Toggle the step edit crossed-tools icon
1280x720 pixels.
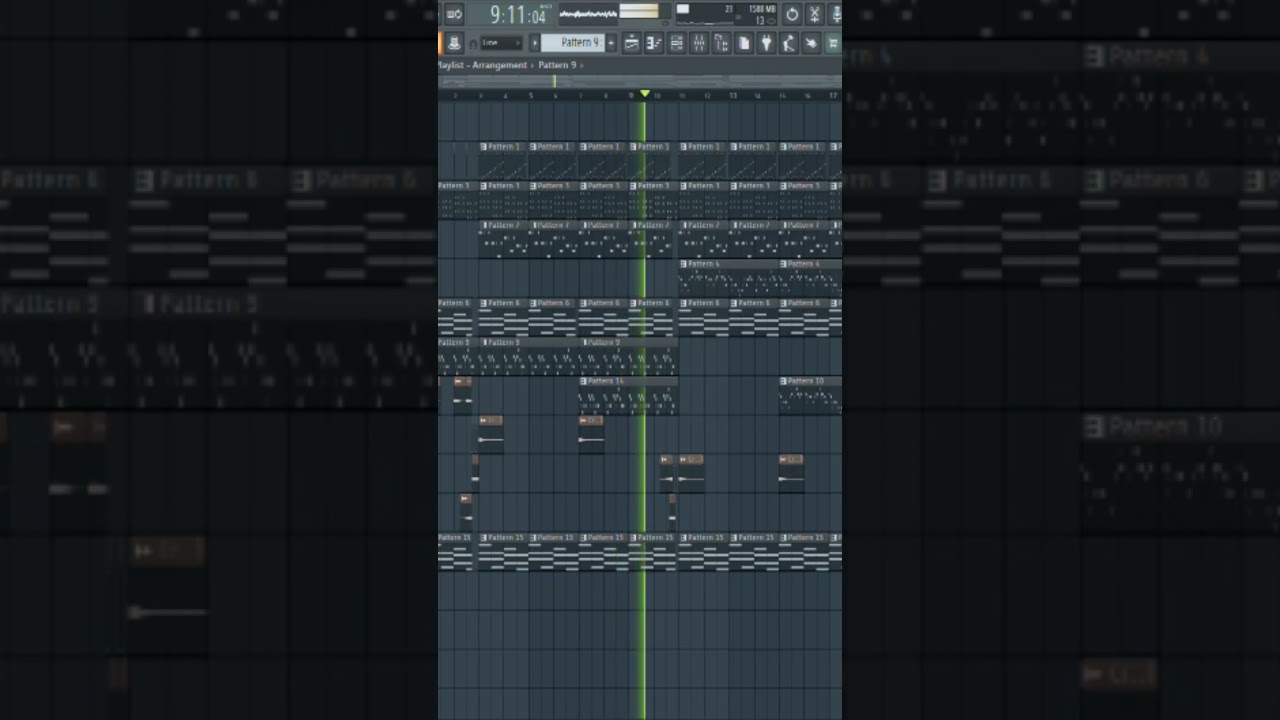click(814, 14)
